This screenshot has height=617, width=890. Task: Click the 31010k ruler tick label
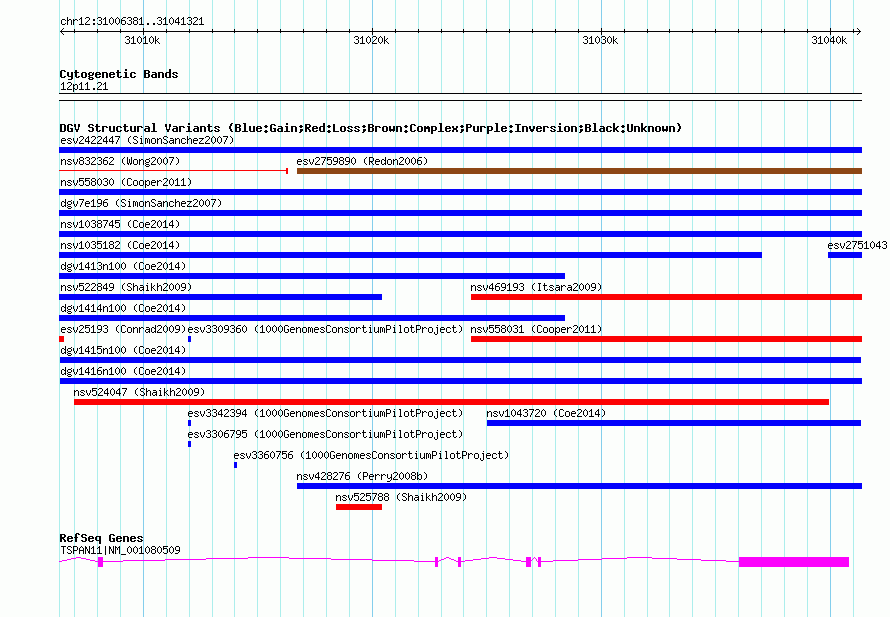(x=142, y=40)
